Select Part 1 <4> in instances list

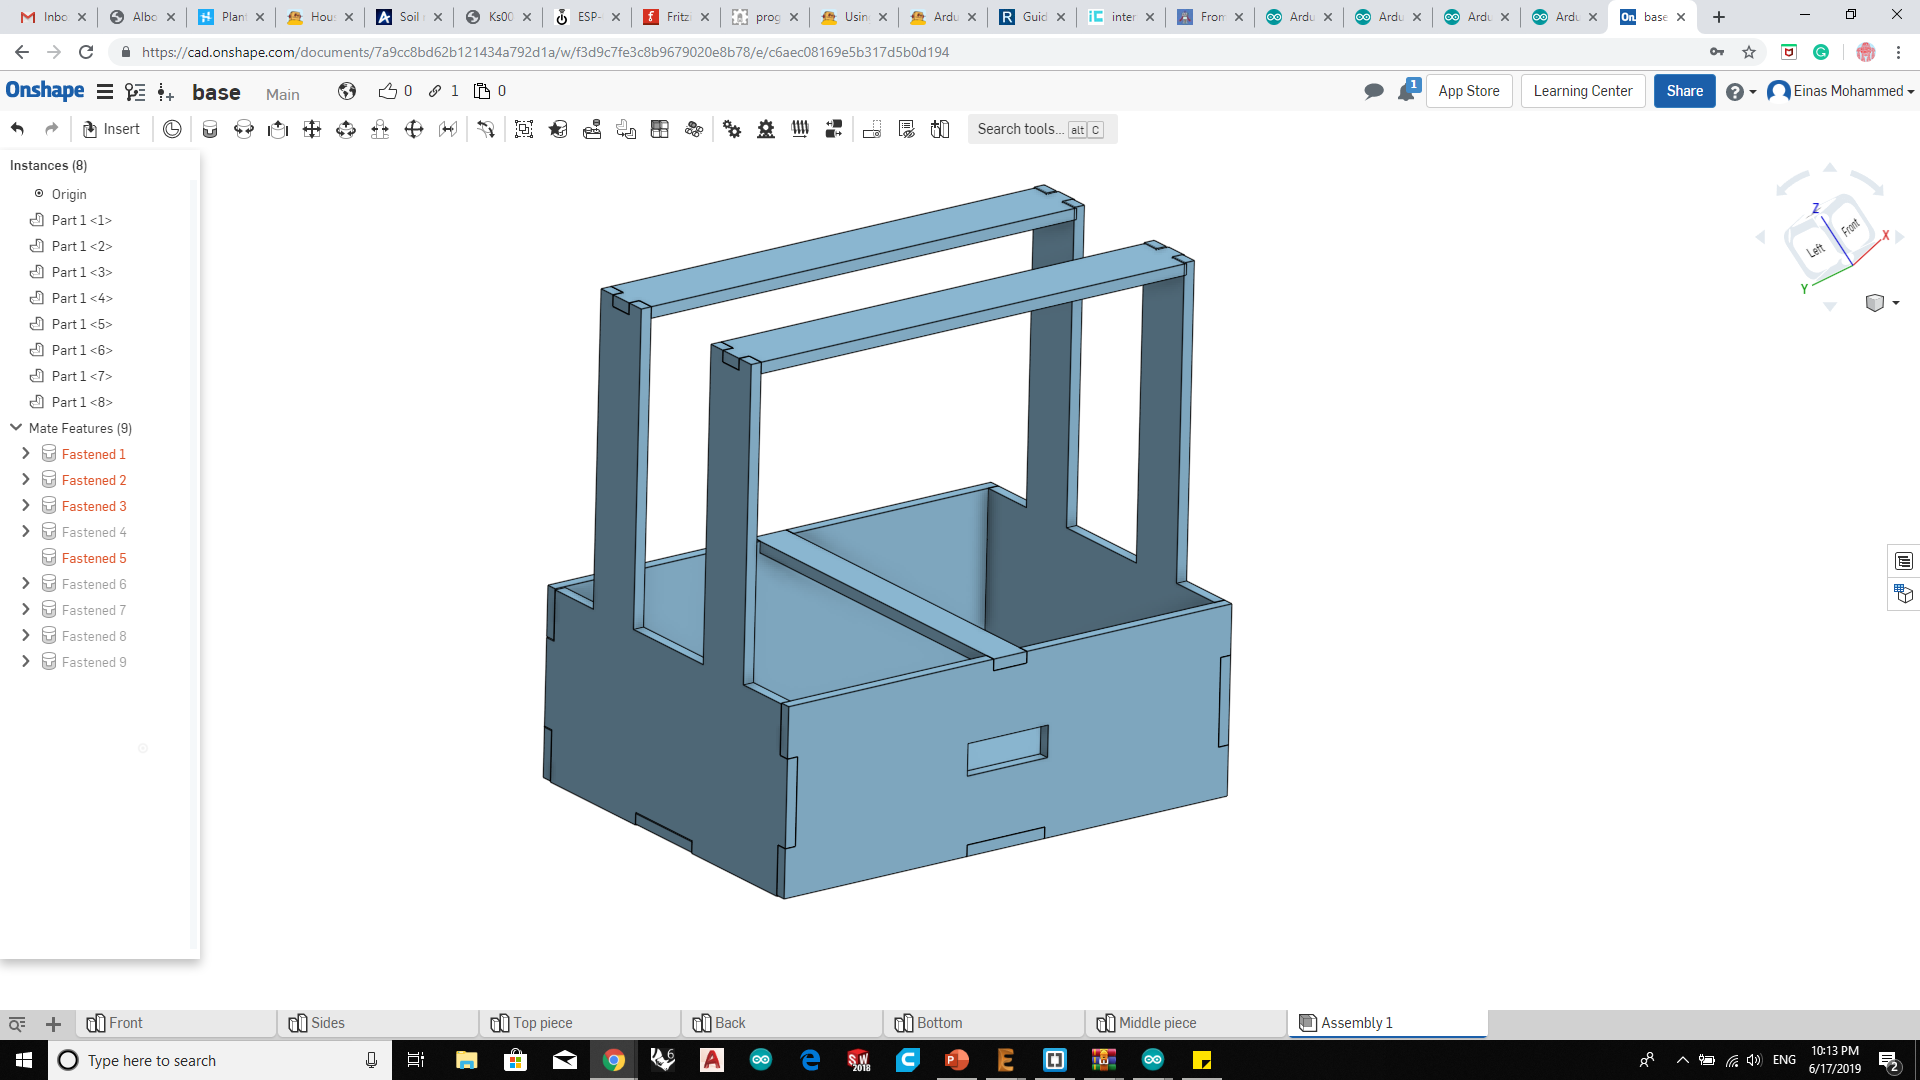[x=82, y=298]
